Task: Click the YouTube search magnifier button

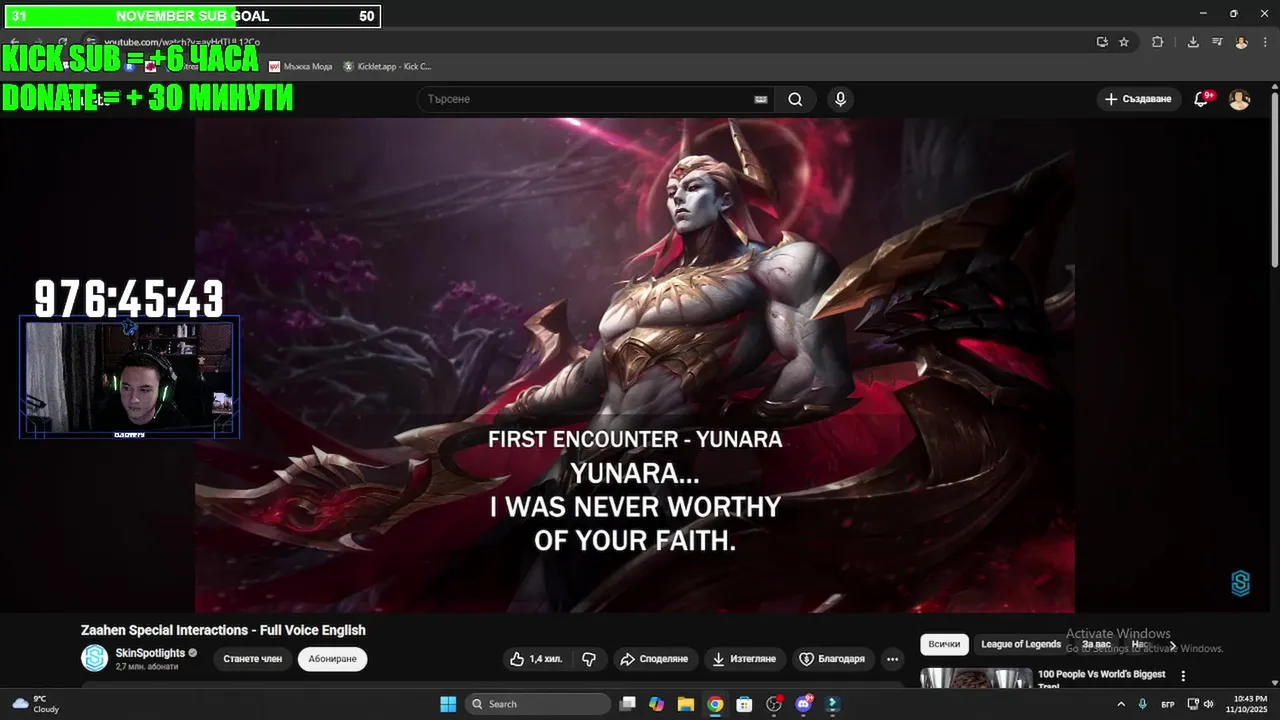Action: [795, 99]
